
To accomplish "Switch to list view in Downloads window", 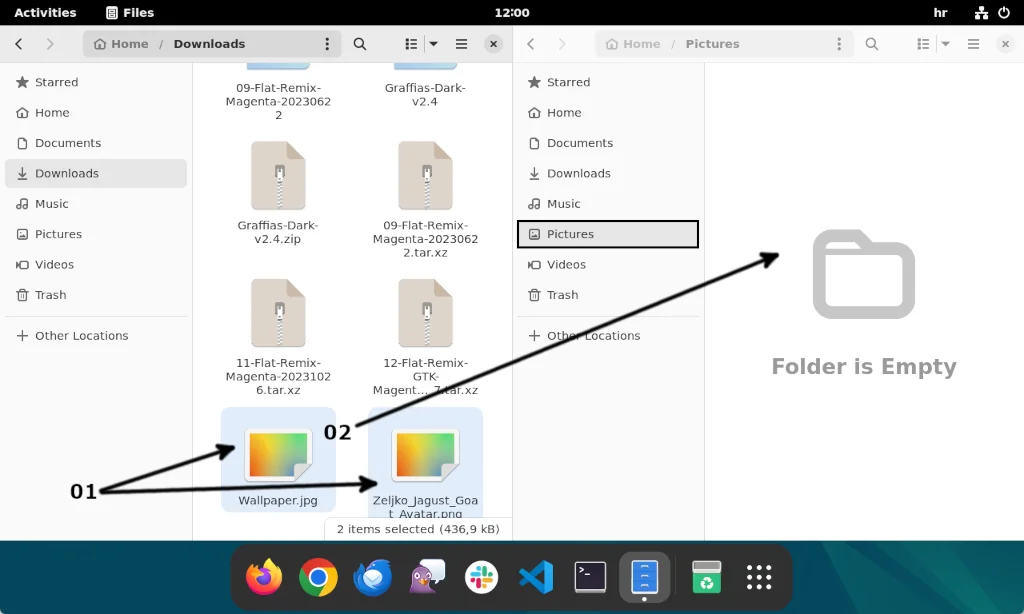I will click(411, 44).
